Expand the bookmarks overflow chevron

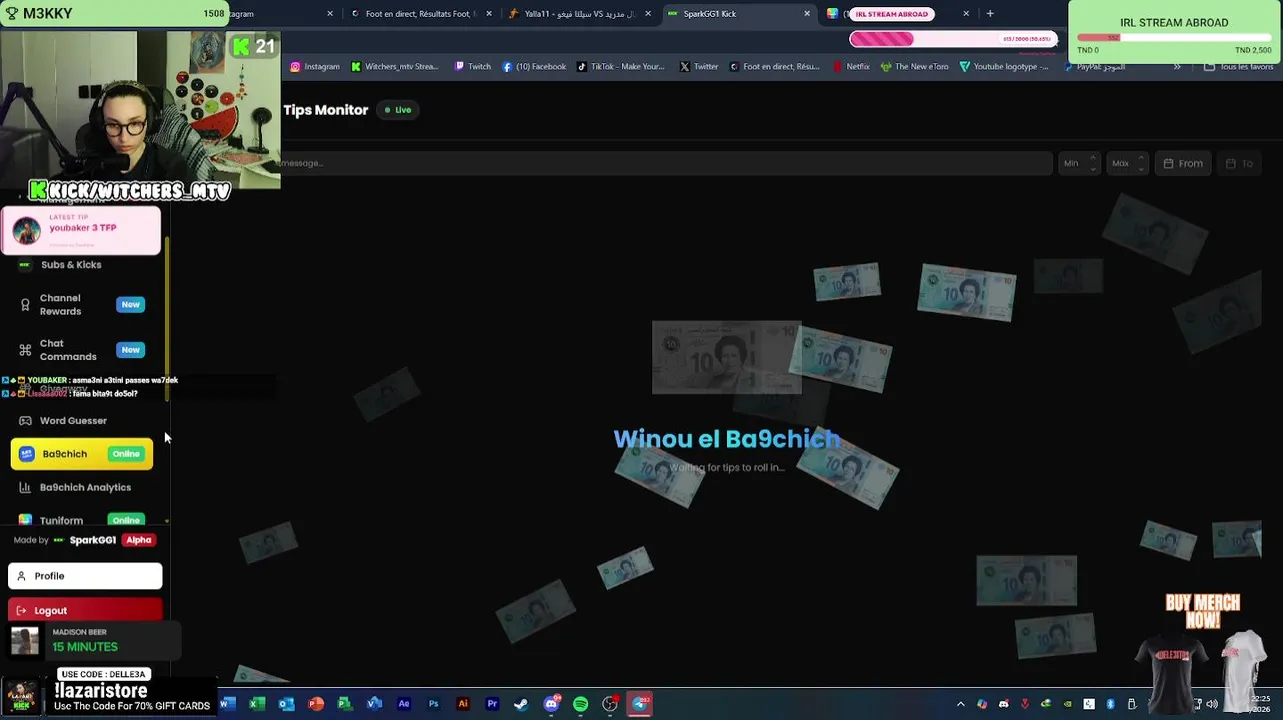pyautogui.click(x=1176, y=67)
